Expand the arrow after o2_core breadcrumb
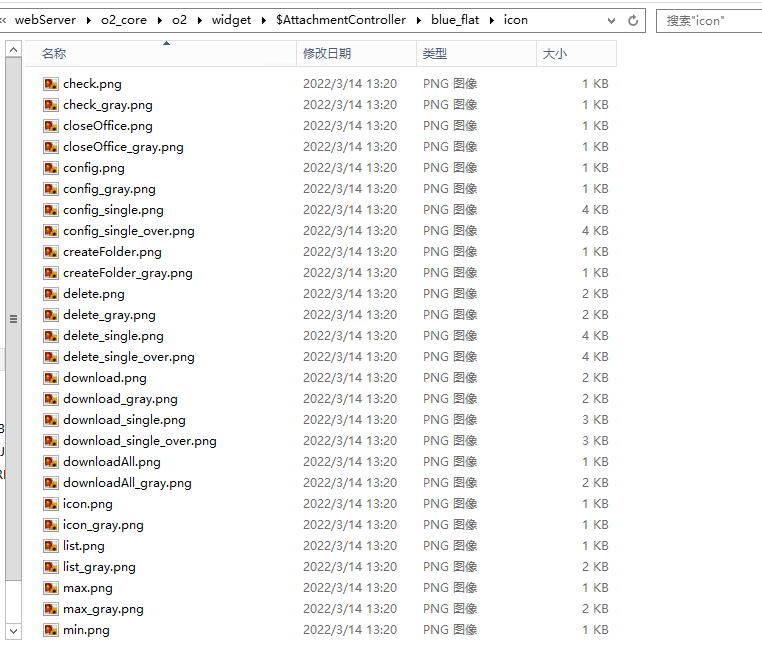Image resolution: width=762 pixels, height=650 pixels. point(159,20)
